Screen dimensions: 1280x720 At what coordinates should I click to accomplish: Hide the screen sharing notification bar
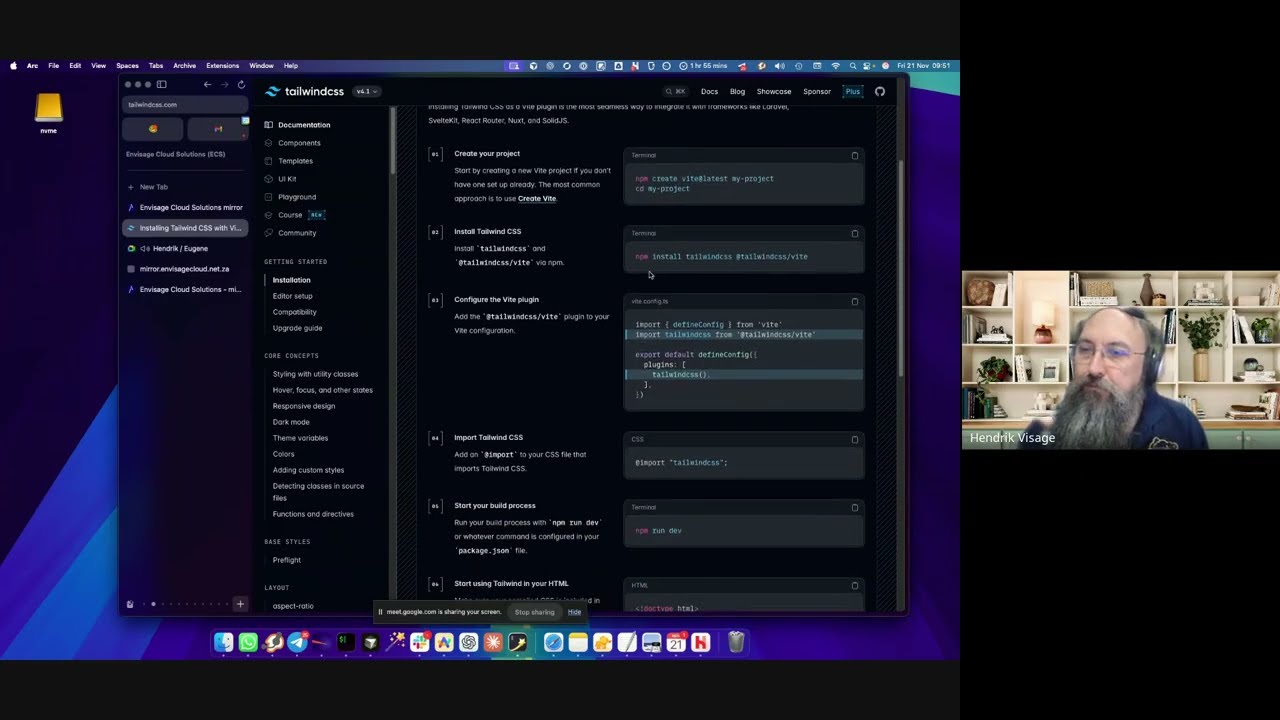point(574,612)
